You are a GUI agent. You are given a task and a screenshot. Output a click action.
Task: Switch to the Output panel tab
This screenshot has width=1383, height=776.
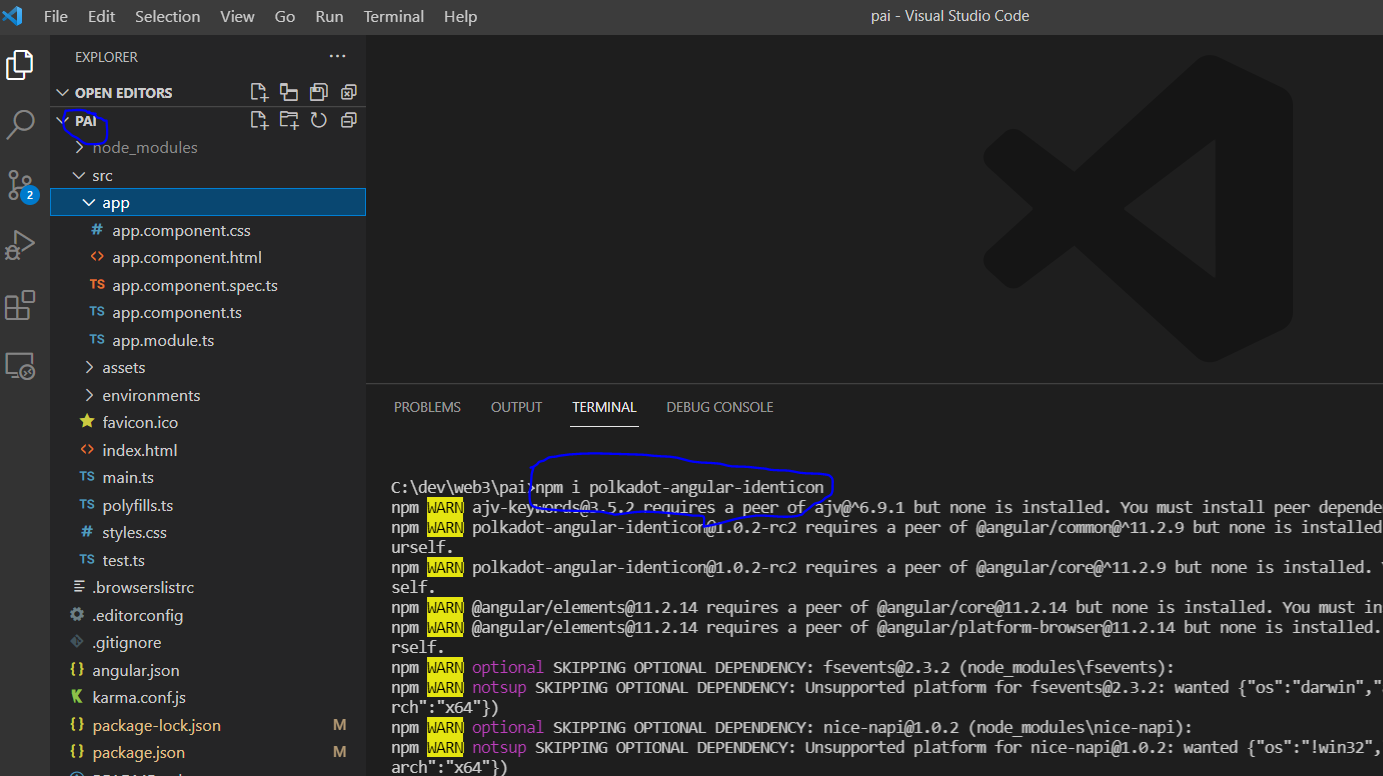point(516,407)
